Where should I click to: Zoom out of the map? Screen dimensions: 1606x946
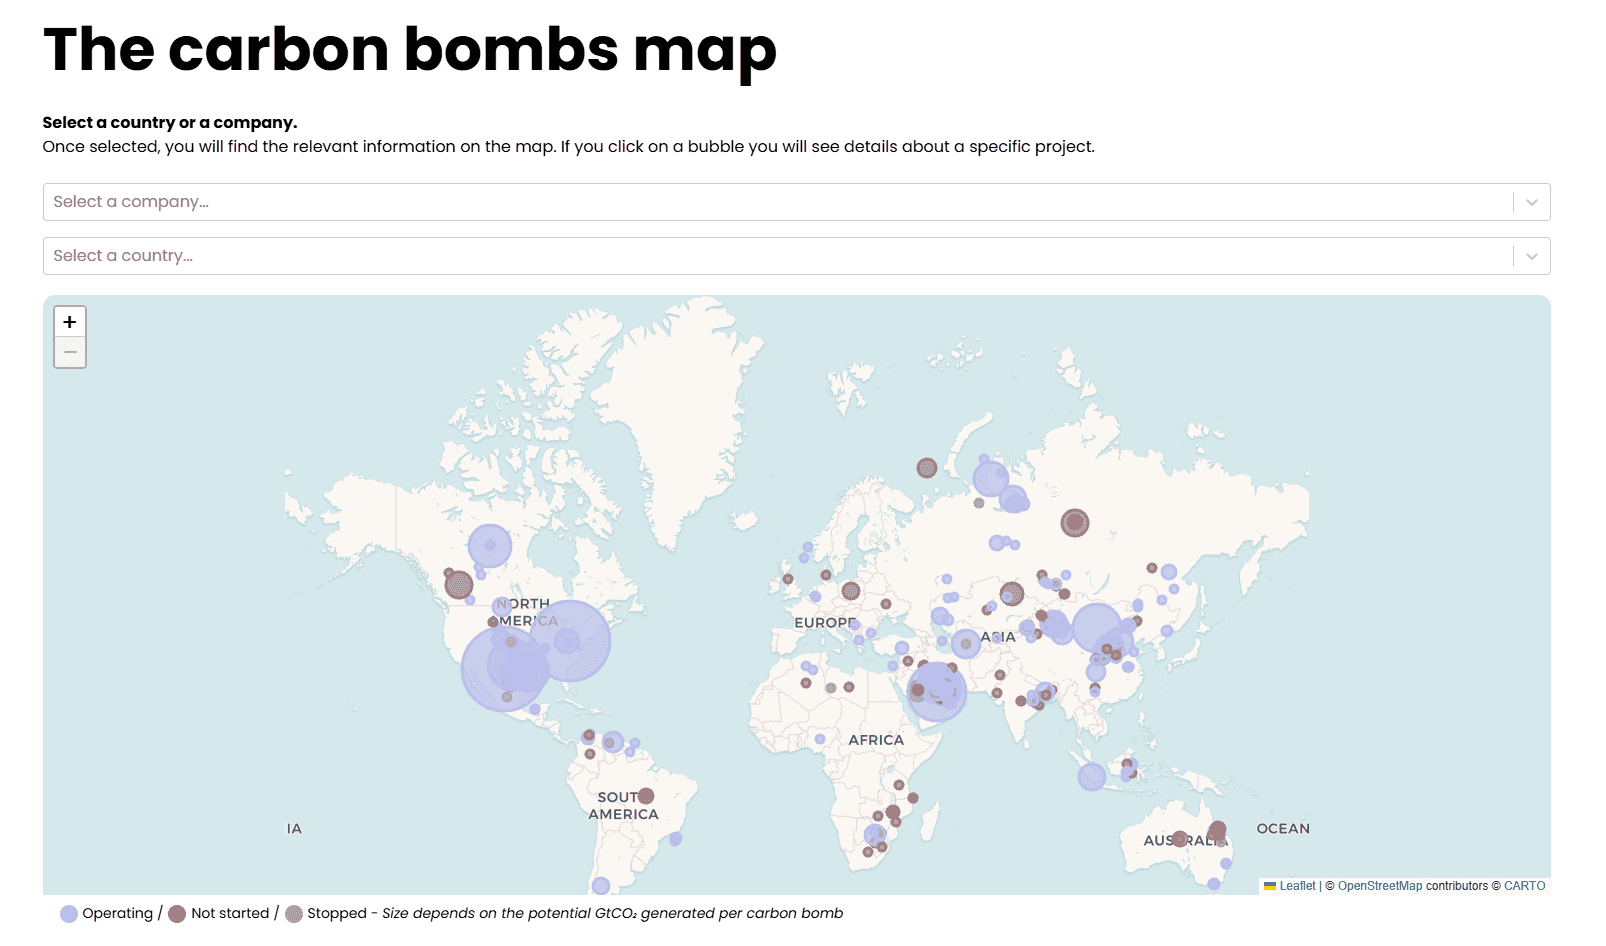click(70, 353)
